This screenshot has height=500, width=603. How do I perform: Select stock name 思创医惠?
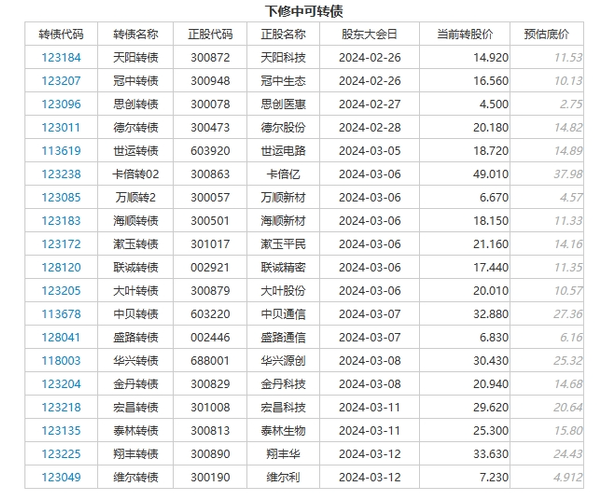tap(283, 104)
